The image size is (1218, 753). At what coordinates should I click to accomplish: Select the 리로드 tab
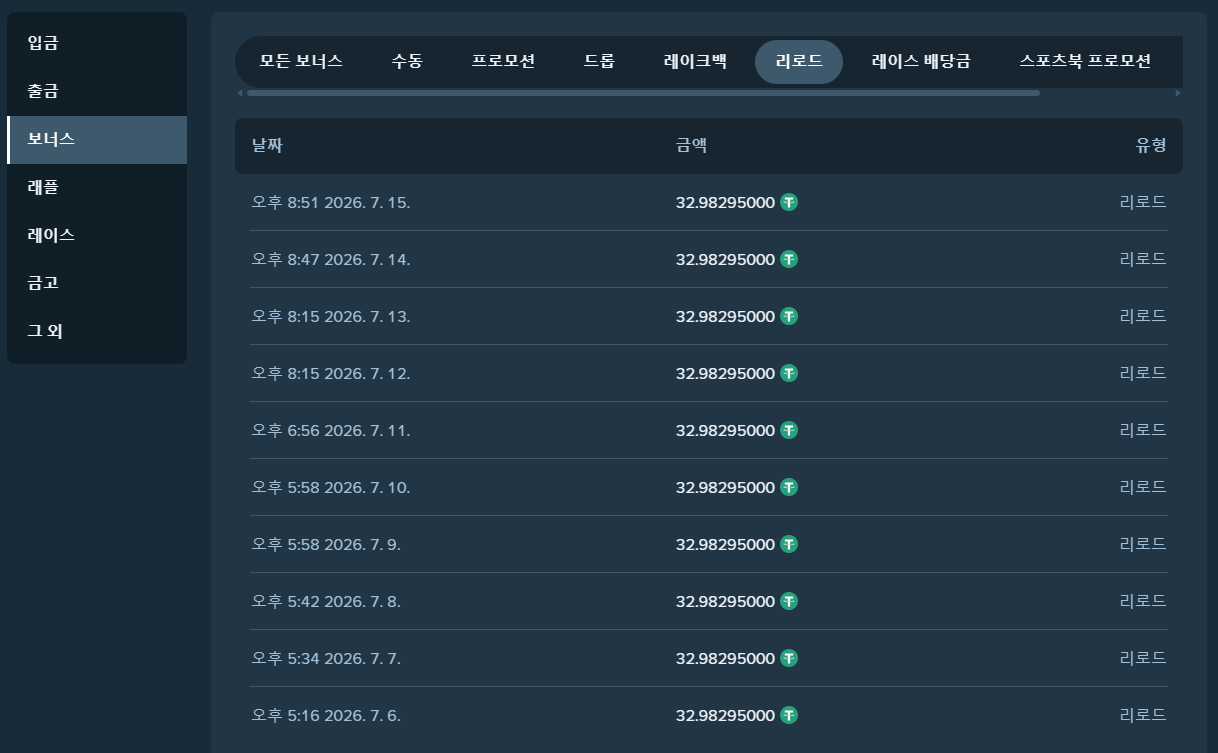799,61
